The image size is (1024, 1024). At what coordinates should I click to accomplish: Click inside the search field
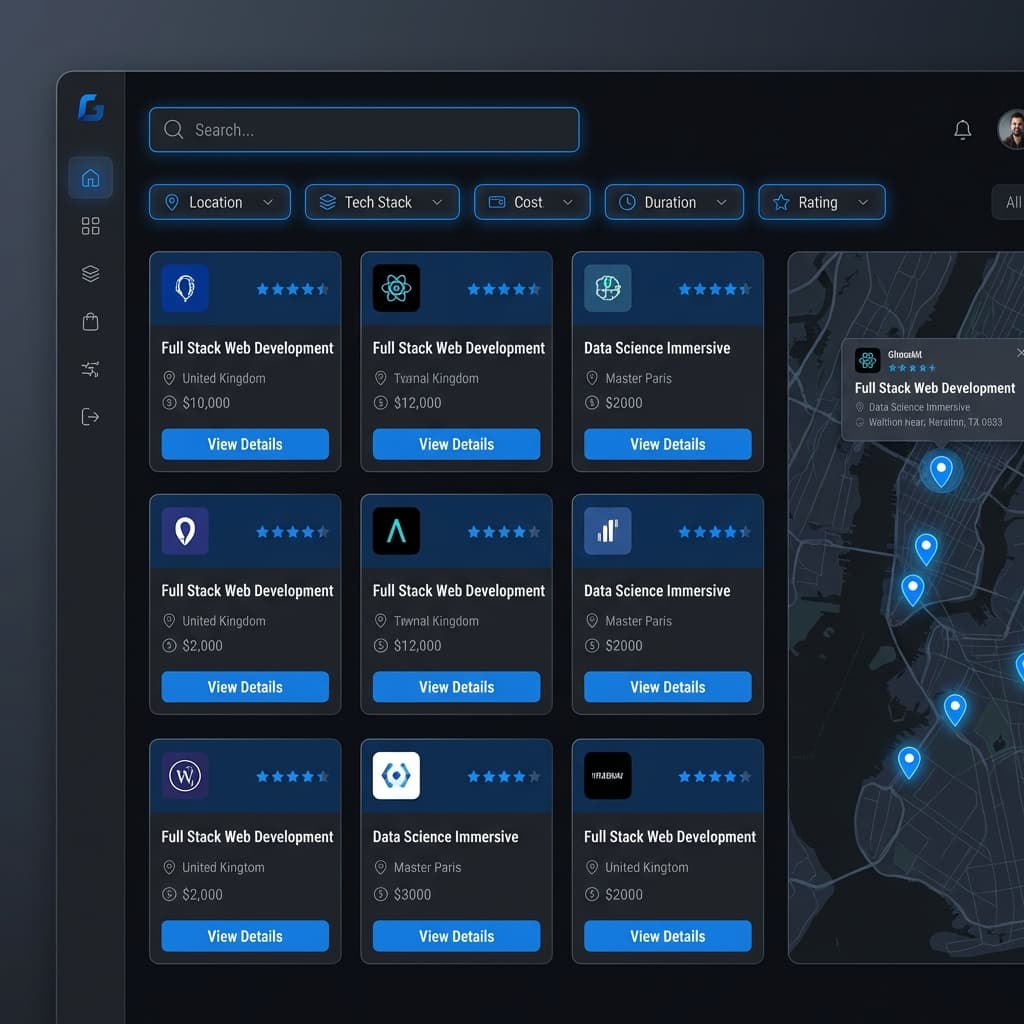pos(363,129)
